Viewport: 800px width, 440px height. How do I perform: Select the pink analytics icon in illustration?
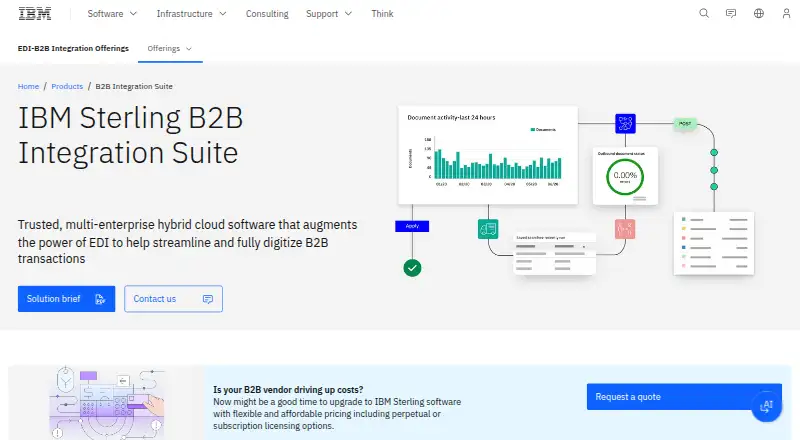click(625, 229)
